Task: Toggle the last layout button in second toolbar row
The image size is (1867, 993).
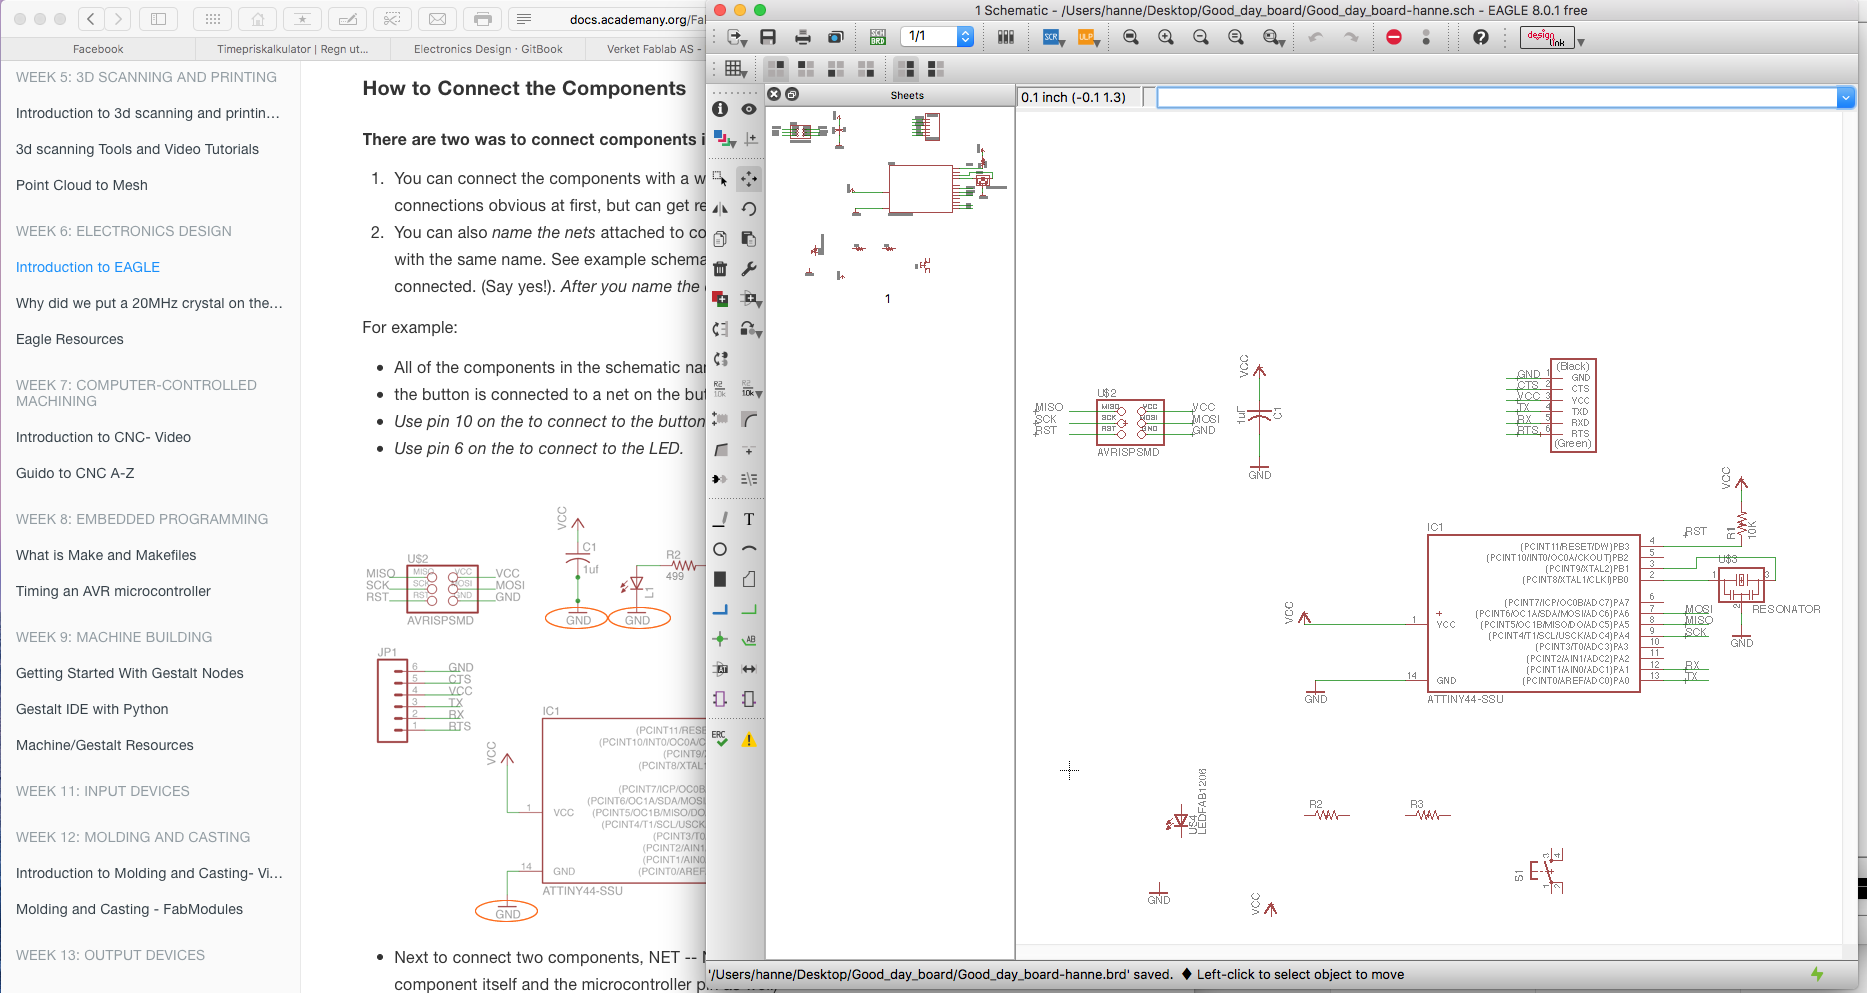Action: (x=936, y=69)
